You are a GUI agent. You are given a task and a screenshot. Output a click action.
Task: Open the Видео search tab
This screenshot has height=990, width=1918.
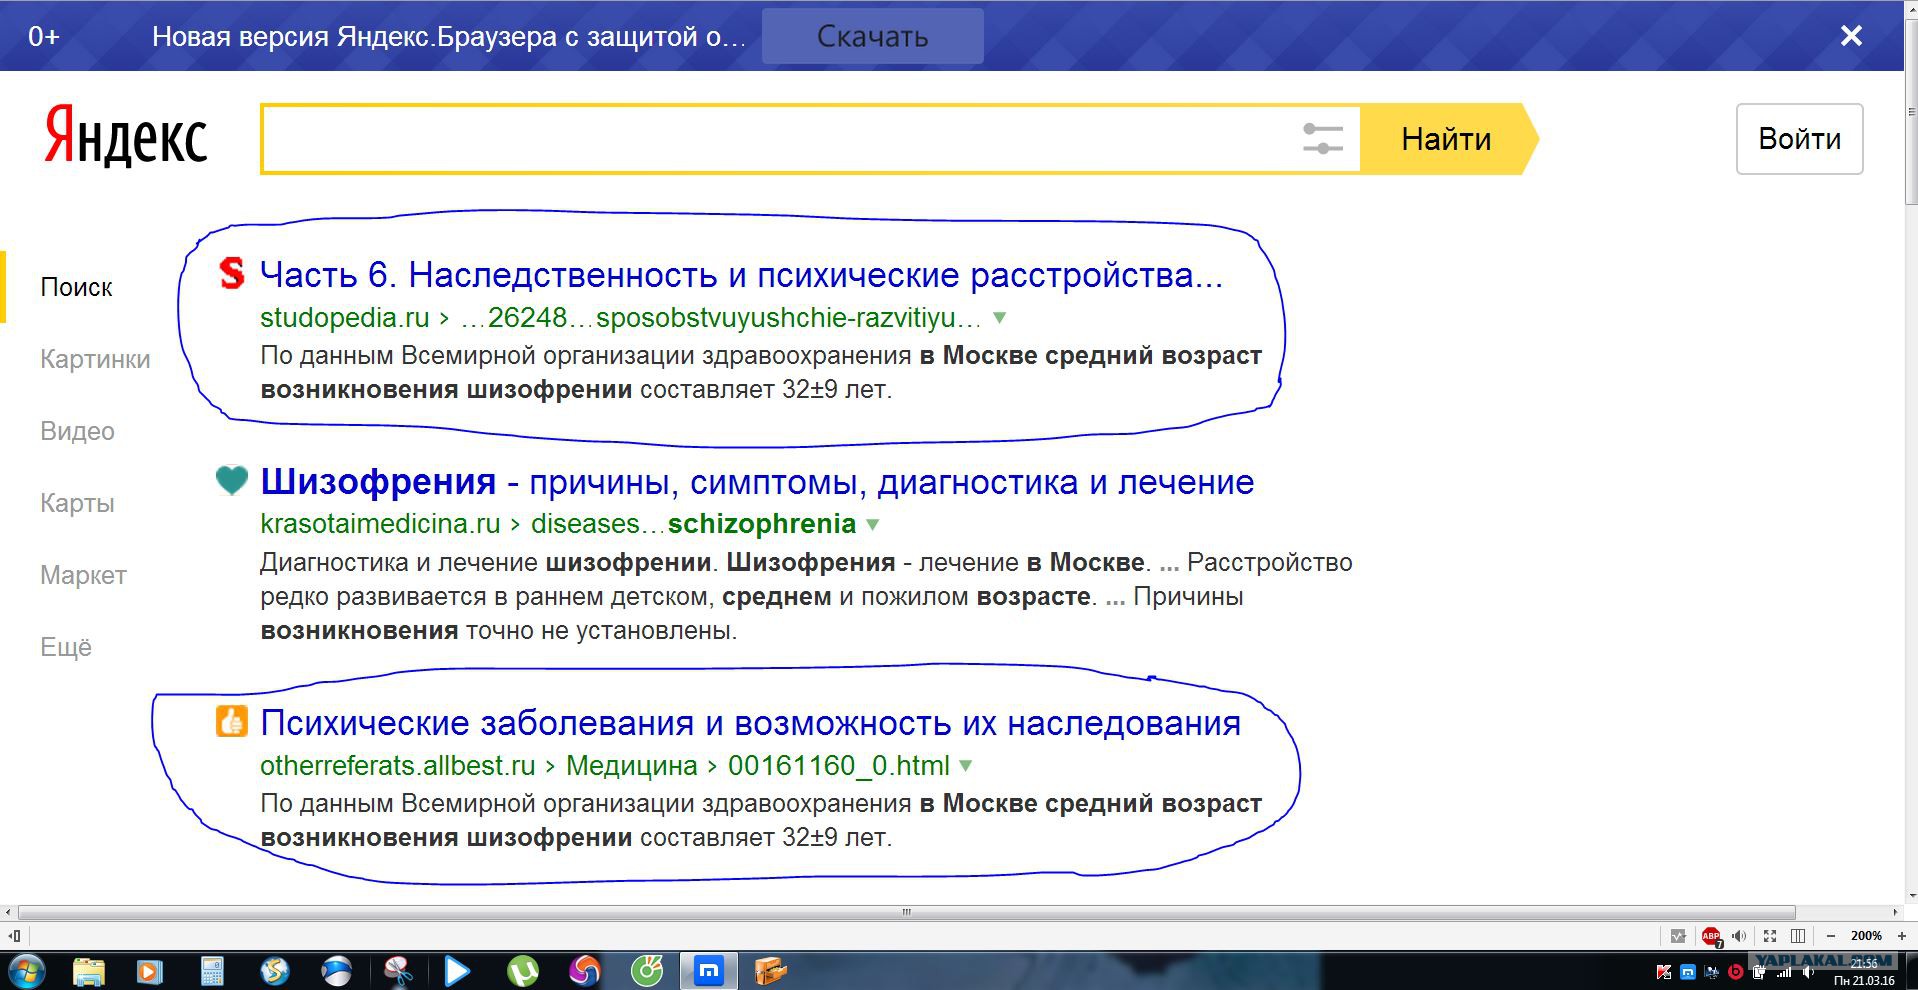[x=77, y=431]
